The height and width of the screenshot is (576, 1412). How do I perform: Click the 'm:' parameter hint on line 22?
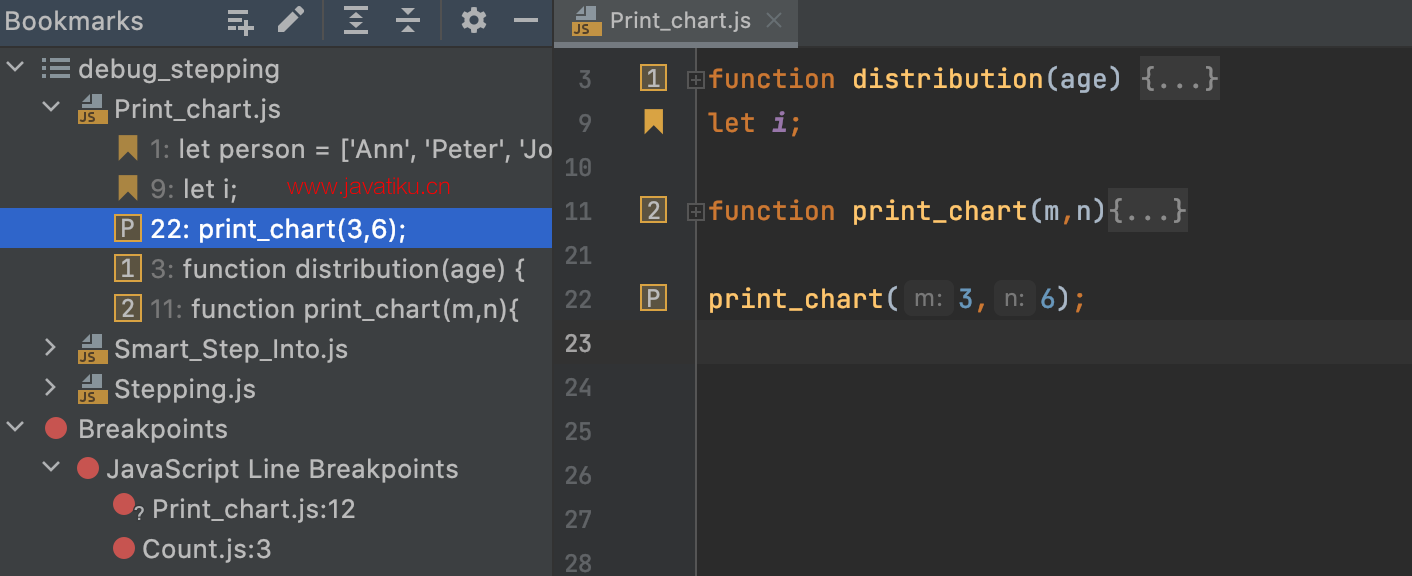click(x=928, y=299)
